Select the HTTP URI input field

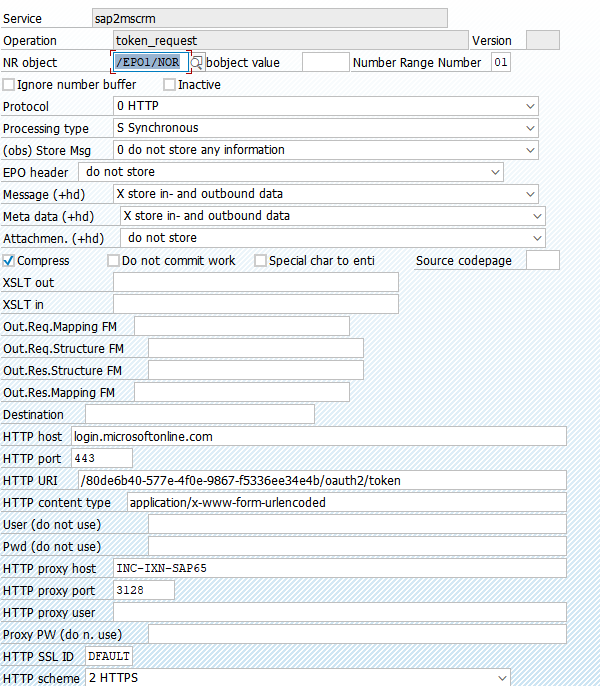(x=322, y=480)
